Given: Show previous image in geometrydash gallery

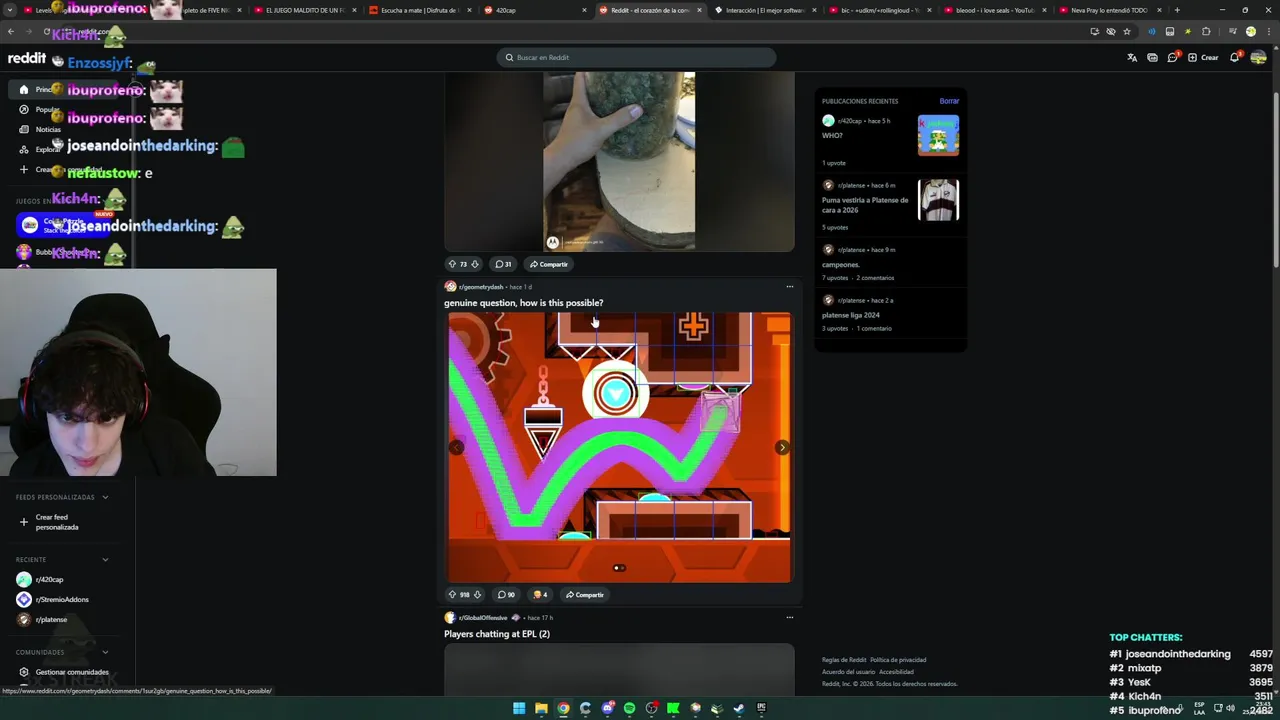Looking at the screenshot, I should [x=457, y=447].
